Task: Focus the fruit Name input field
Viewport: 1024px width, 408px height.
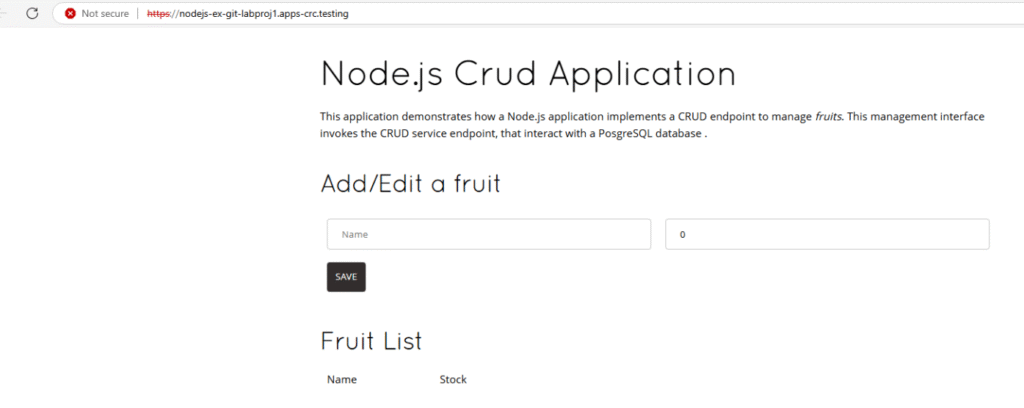Action: (489, 235)
